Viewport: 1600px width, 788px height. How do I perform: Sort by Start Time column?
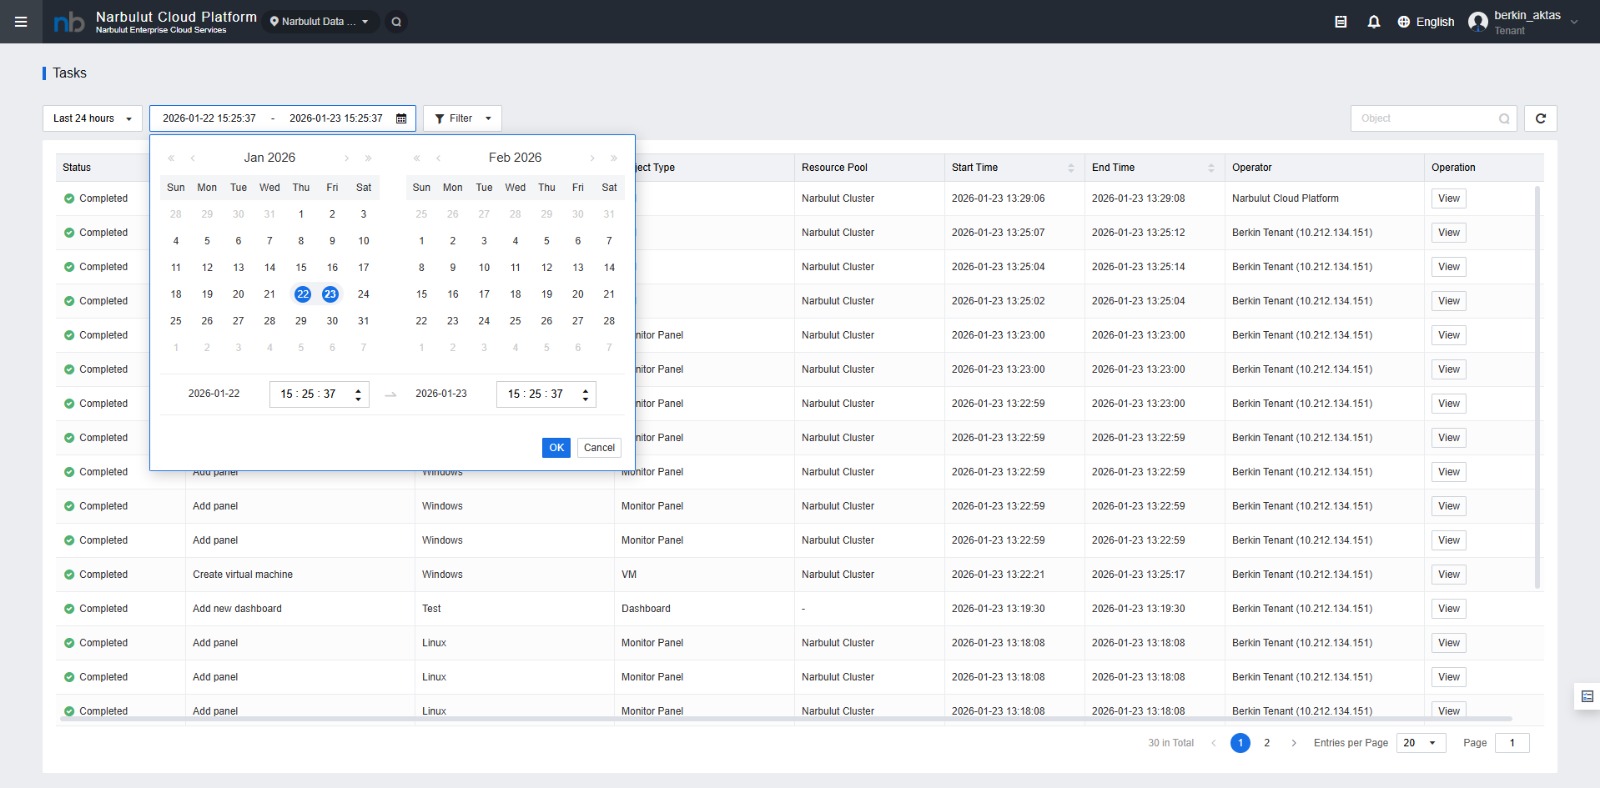(1070, 168)
